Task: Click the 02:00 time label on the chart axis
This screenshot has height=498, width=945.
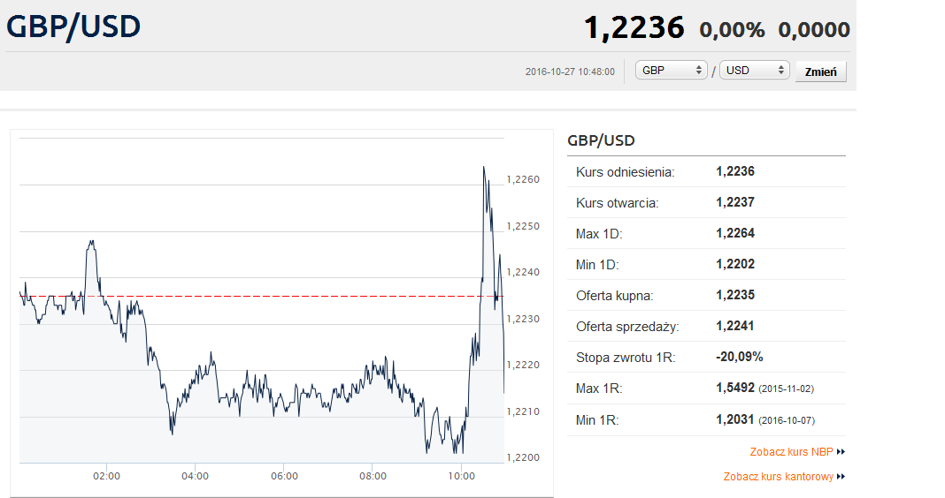Action: (x=107, y=476)
